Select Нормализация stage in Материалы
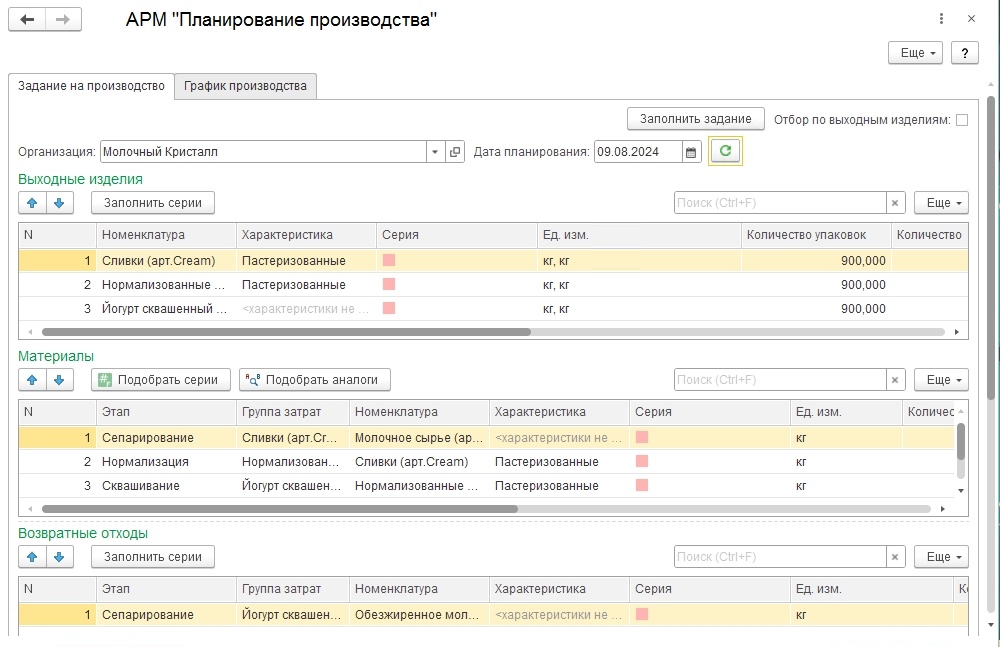Screen dimensions: 1000x647 point(145,461)
